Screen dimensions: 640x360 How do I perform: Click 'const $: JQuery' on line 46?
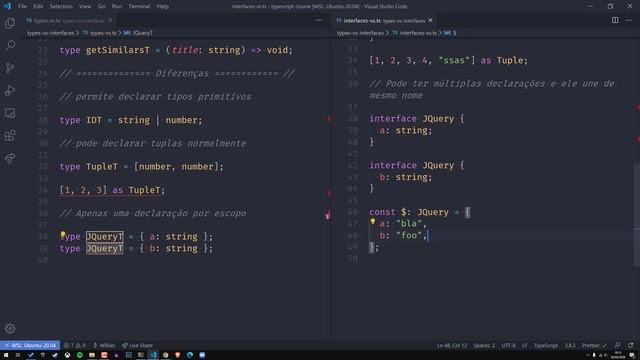(409, 212)
